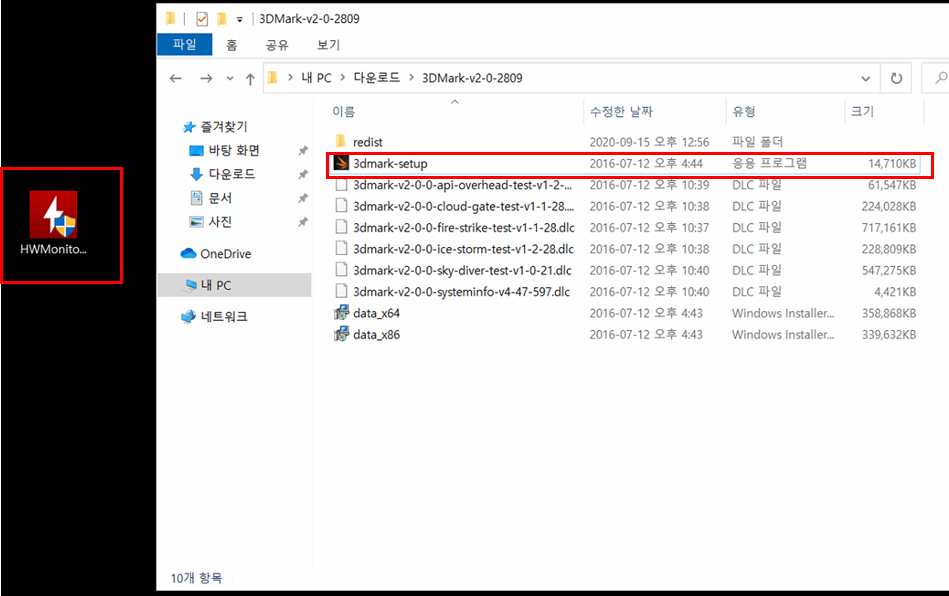The width and height of the screenshot is (949, 596).
Task: Select the fire-strike-test DLC file icon
Action: coord(341,227)
